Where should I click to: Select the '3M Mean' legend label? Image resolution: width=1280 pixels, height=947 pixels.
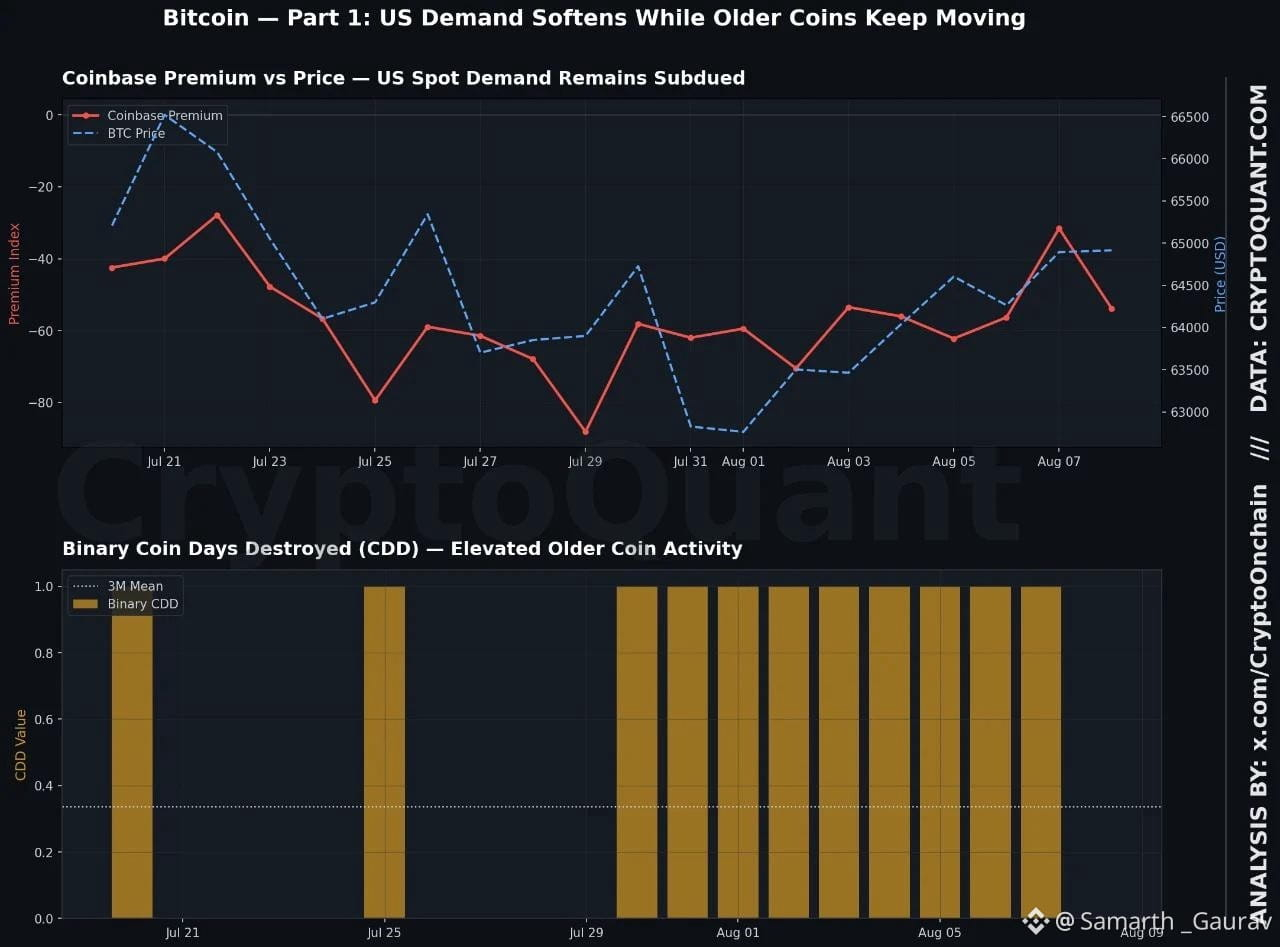pos(135,586)
